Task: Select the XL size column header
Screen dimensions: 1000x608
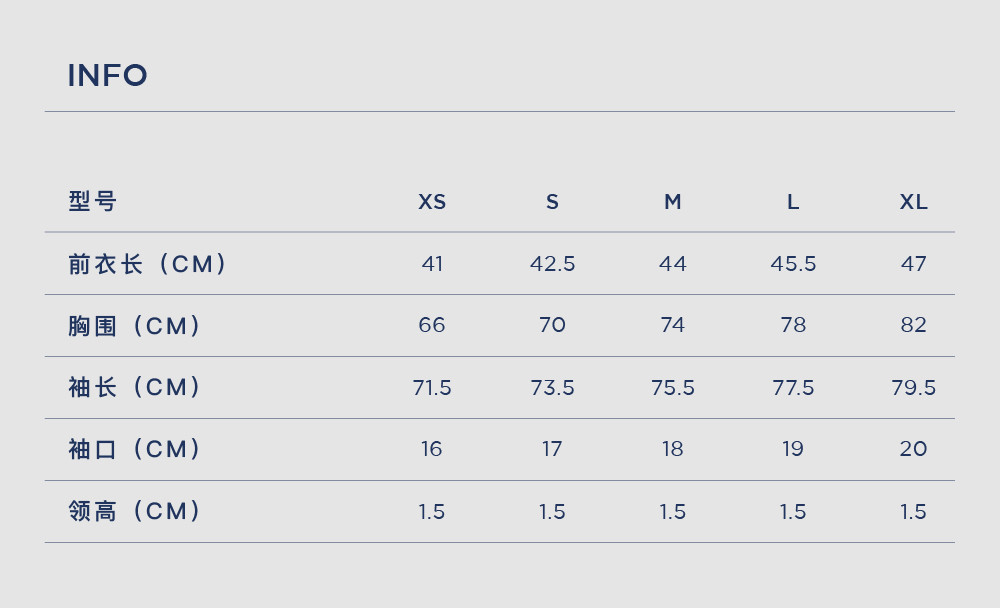Action: 913,202
